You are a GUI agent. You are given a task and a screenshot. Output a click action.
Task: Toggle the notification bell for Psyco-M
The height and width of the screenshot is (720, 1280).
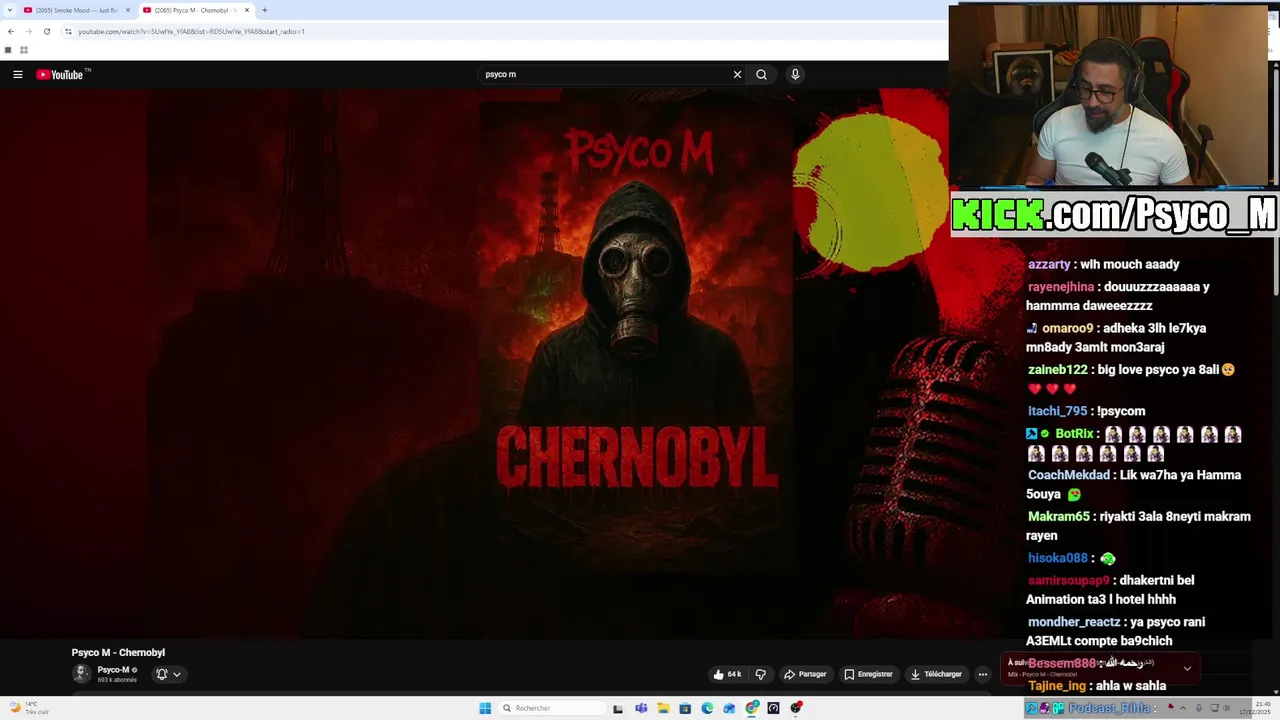[161, 674]
